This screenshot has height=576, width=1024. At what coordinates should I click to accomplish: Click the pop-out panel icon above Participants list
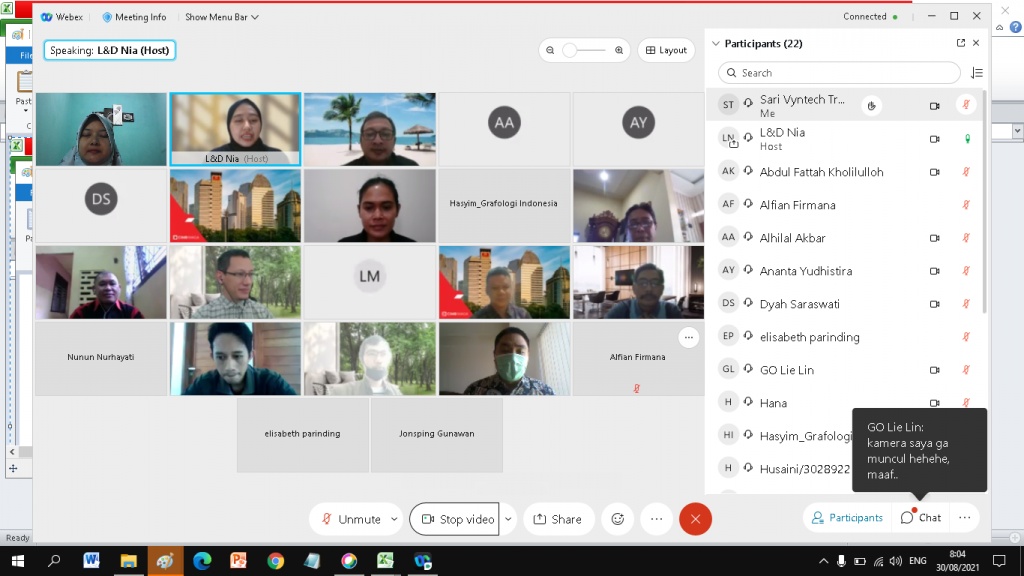[962, 43]
